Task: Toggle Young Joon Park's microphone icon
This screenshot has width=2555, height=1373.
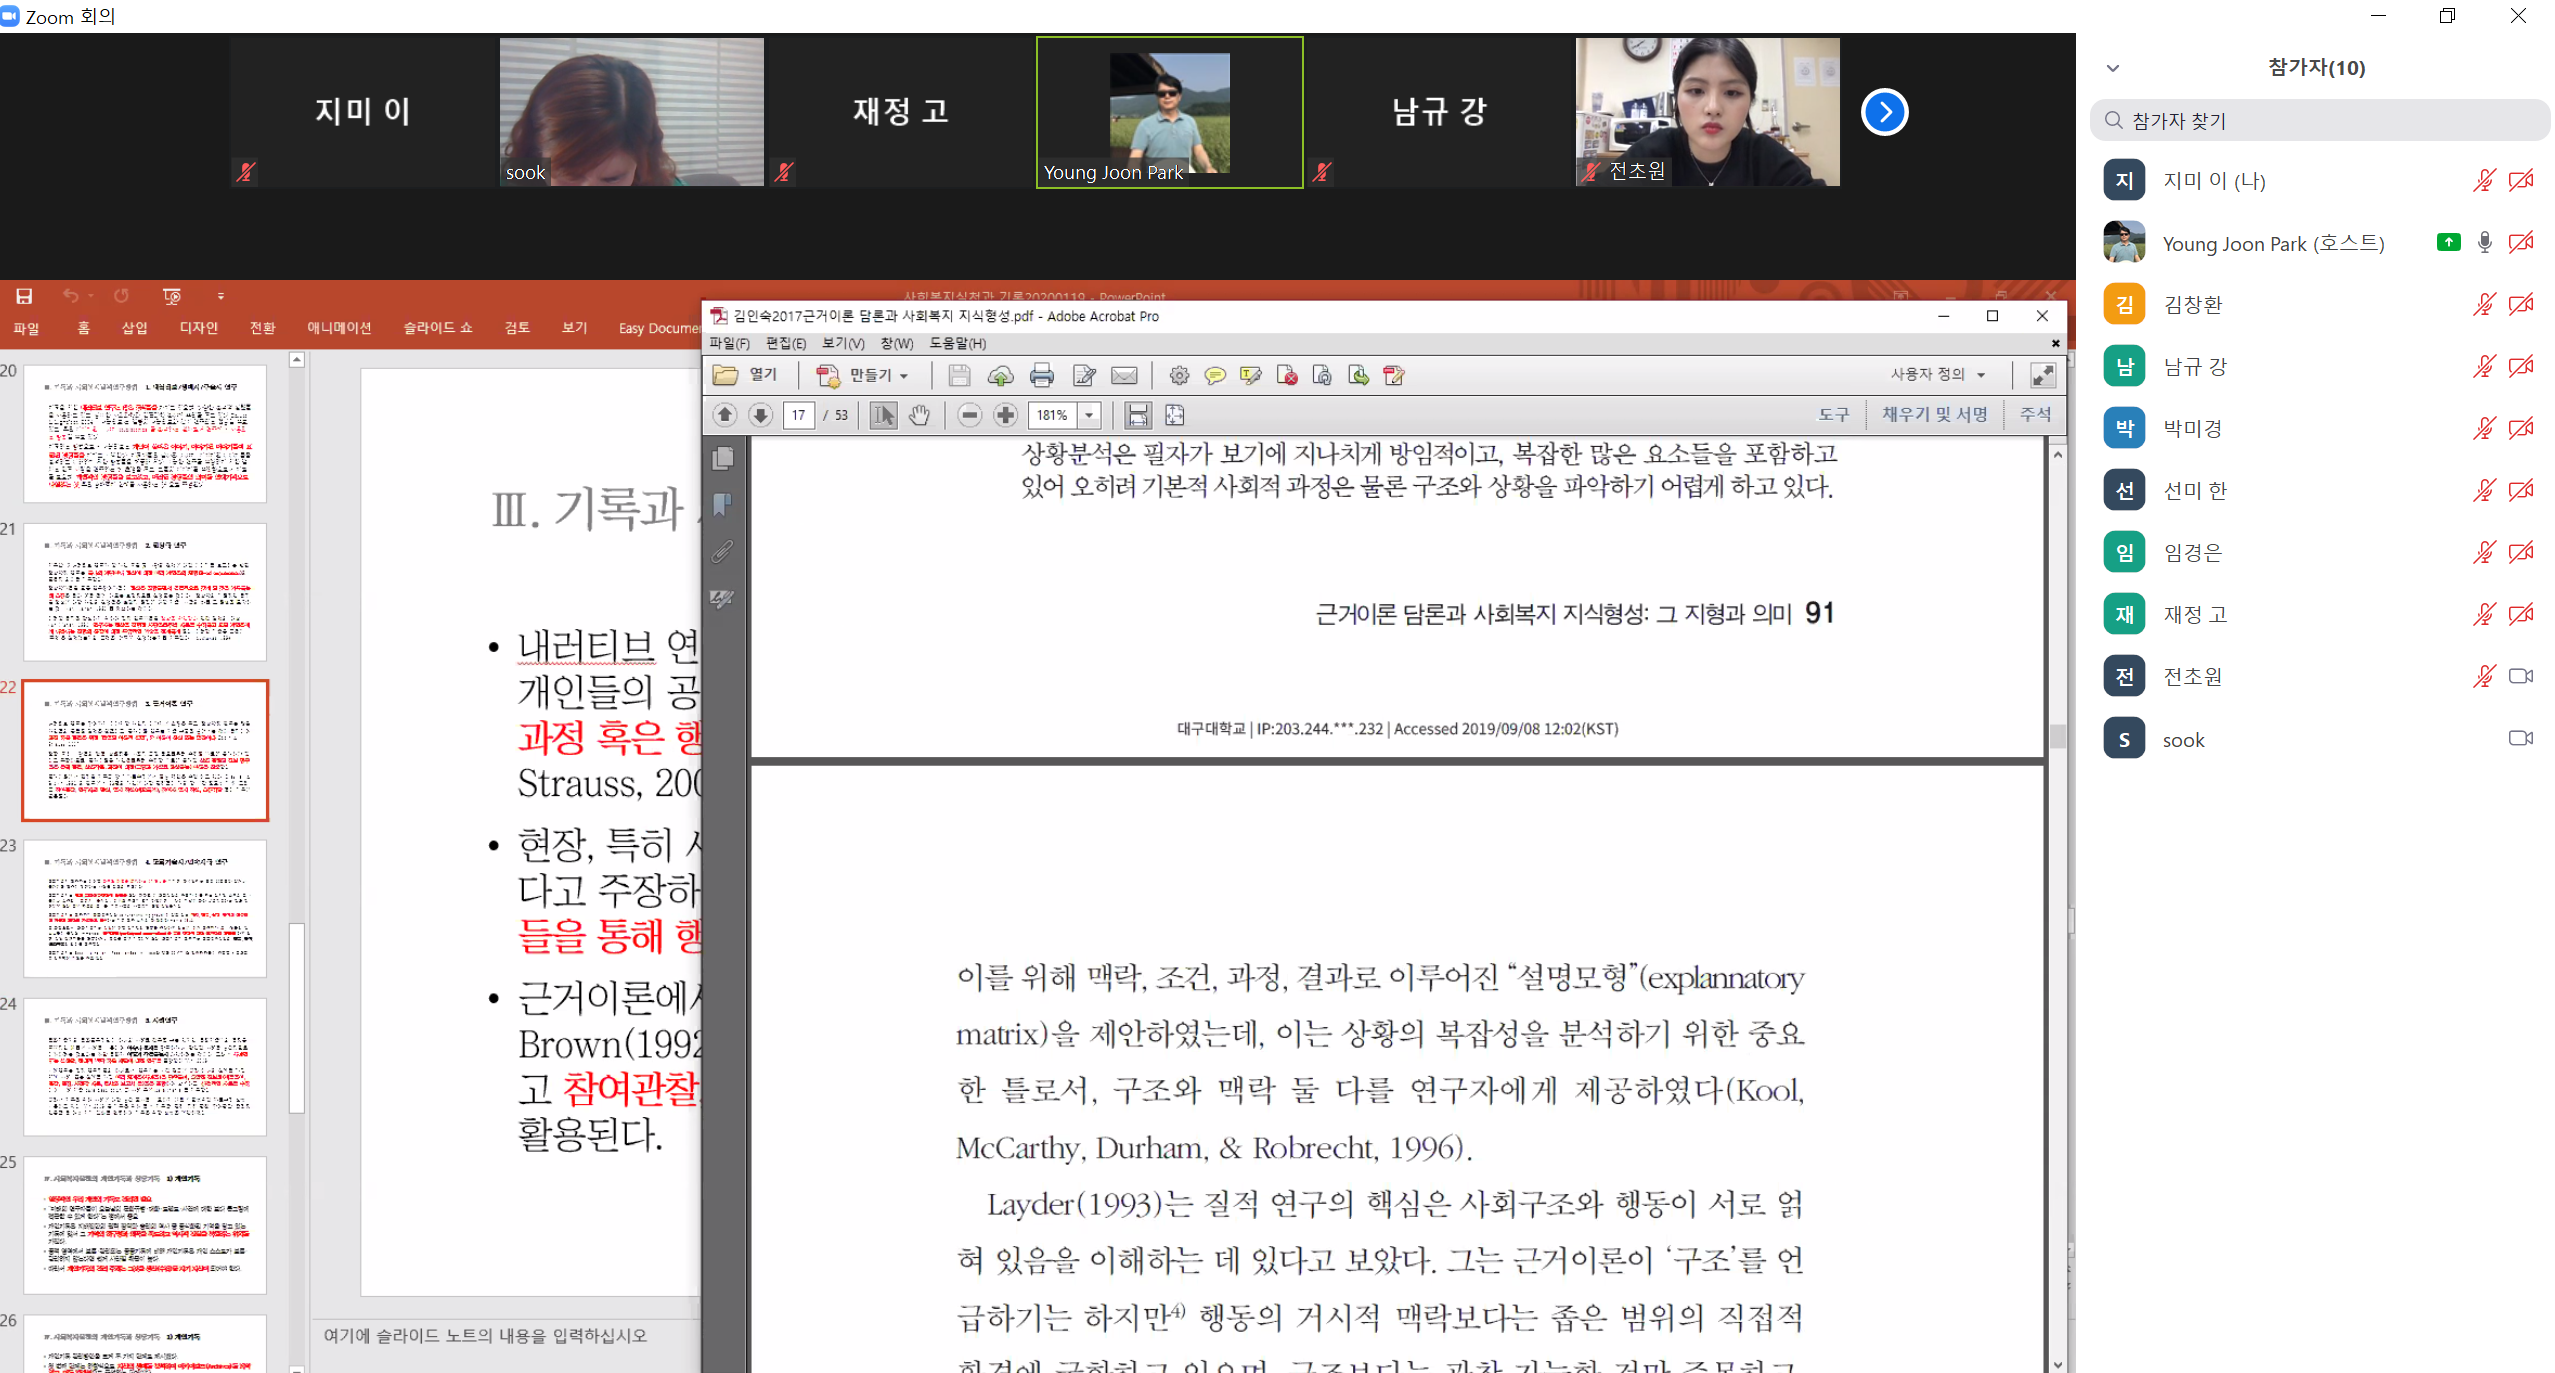Action: [x=2484, y=243]
